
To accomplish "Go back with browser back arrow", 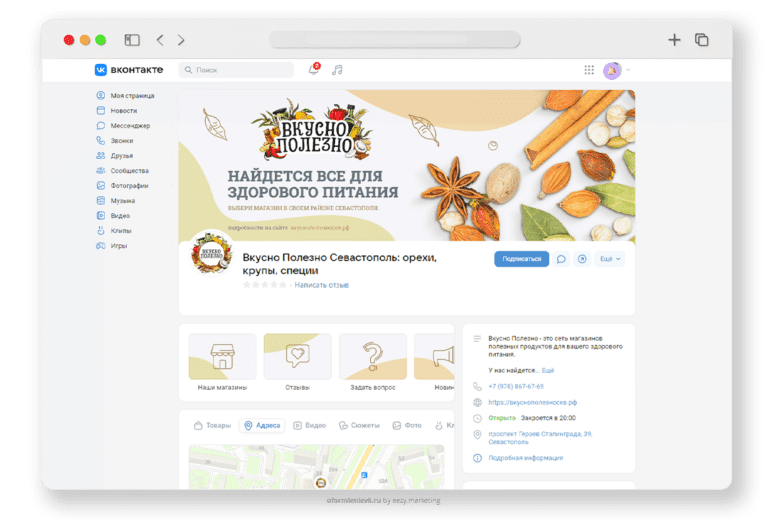I will (x=160, y=40).
